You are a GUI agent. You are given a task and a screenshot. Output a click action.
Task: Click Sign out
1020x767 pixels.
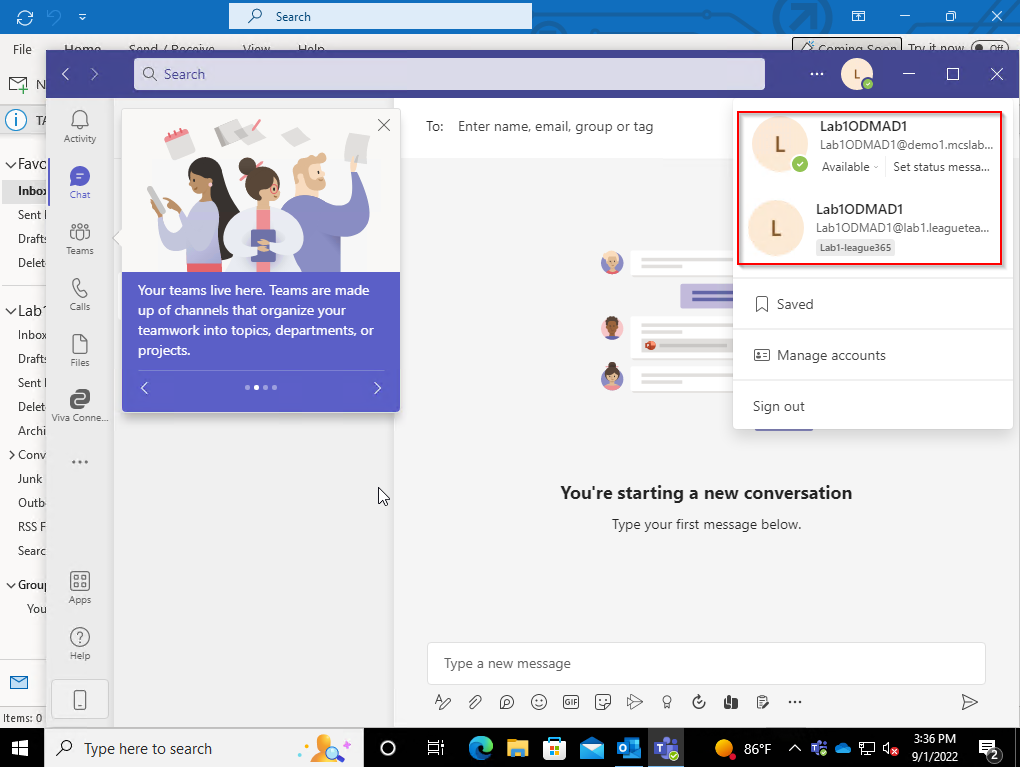(x=779, y=406)
